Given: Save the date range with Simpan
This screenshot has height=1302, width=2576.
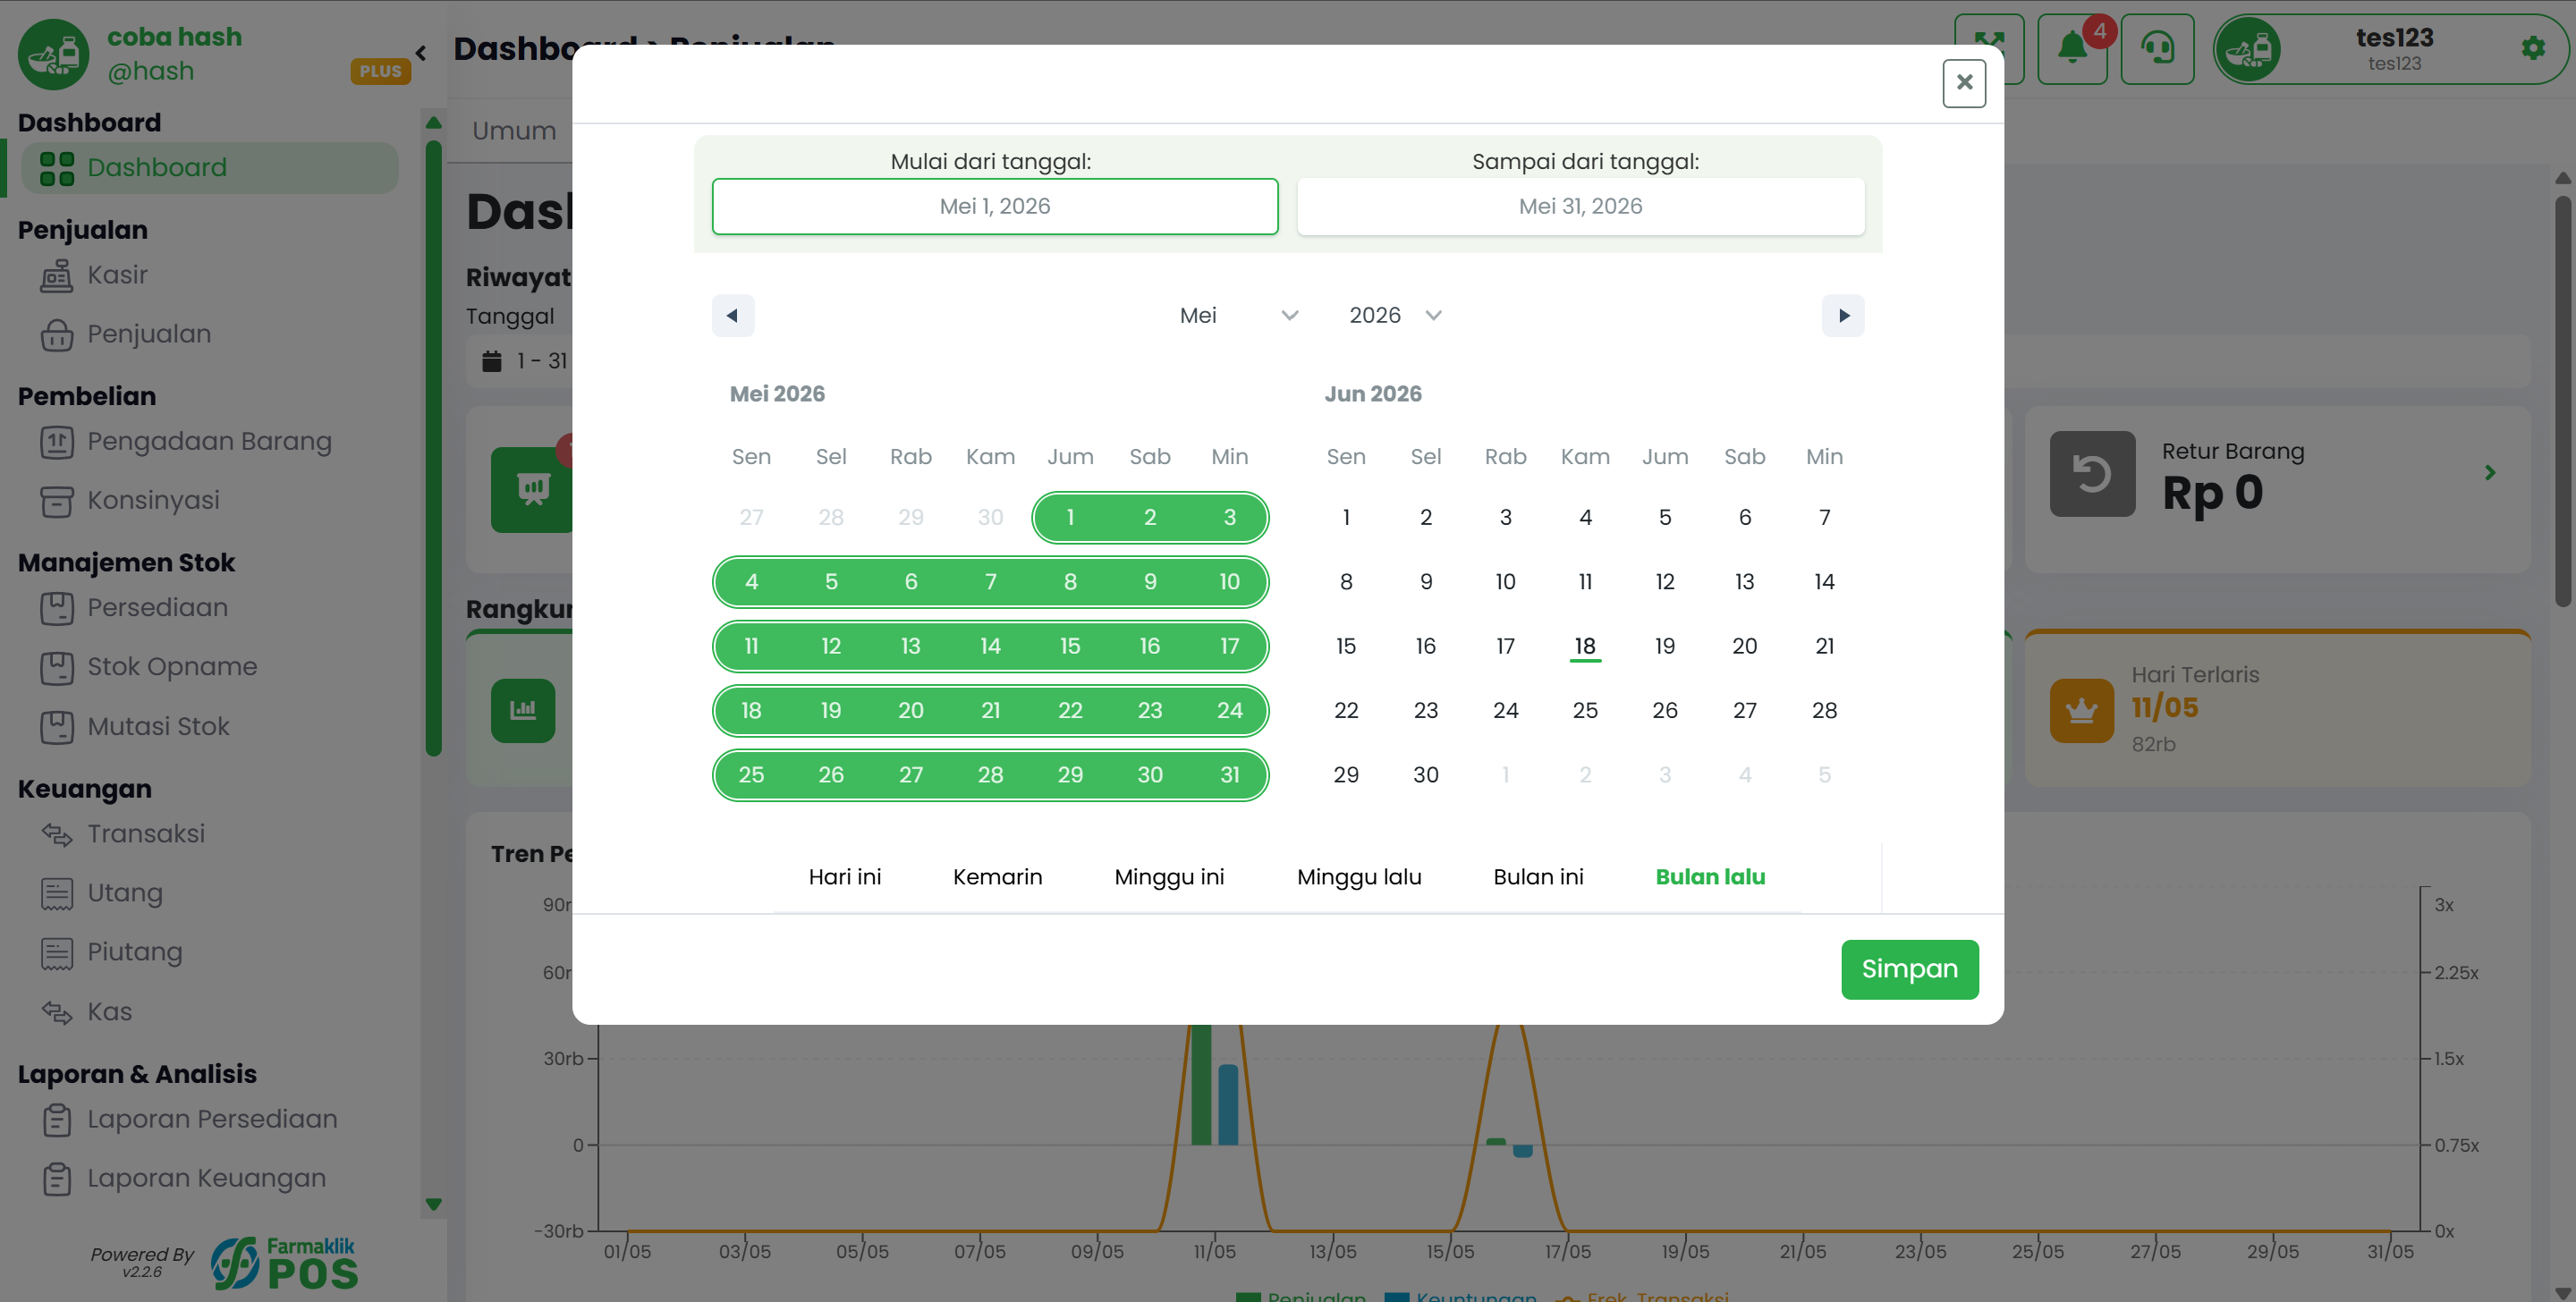Looking at the screenshot, I should pos(1909,969).
